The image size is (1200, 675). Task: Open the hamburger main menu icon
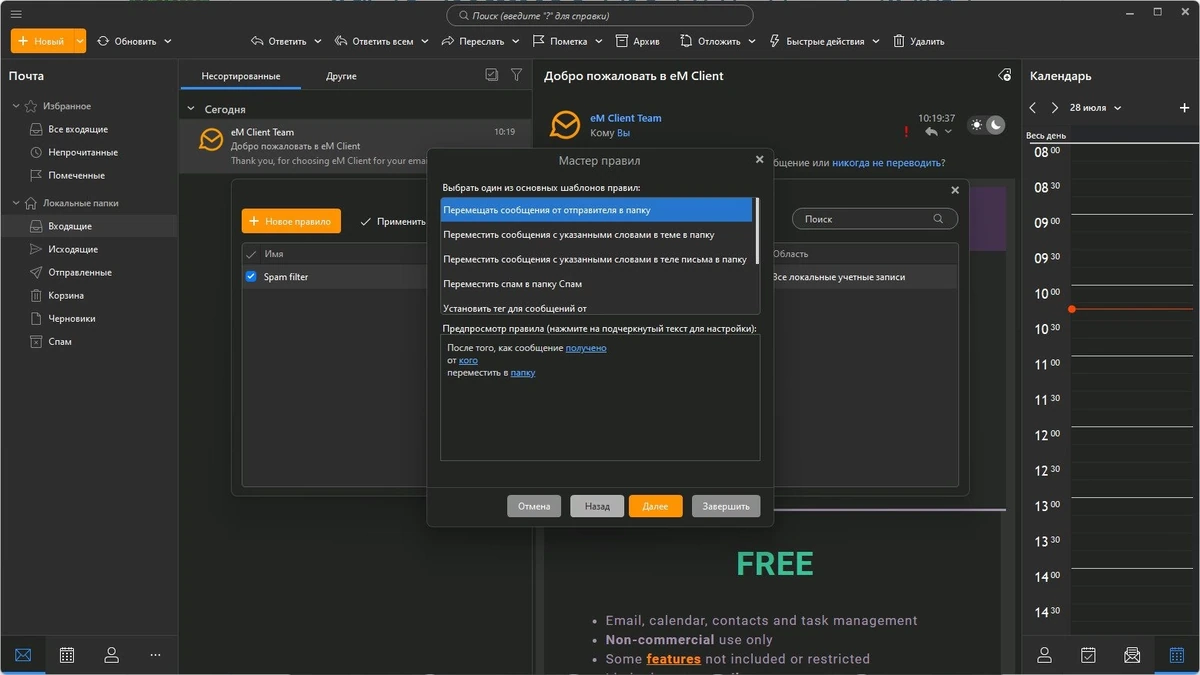pyautogui.click(x=16, y=14)
